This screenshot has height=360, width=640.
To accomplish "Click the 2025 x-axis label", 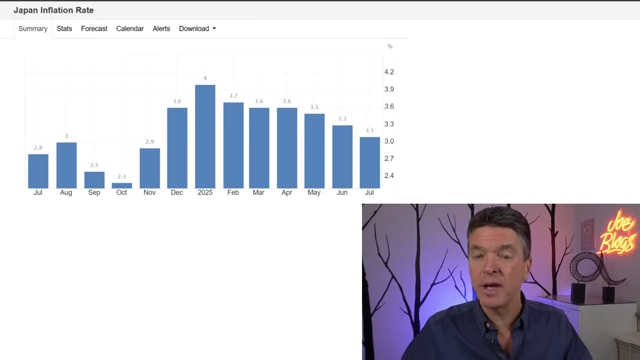I will pyautogui.click(x=205, y=192).
